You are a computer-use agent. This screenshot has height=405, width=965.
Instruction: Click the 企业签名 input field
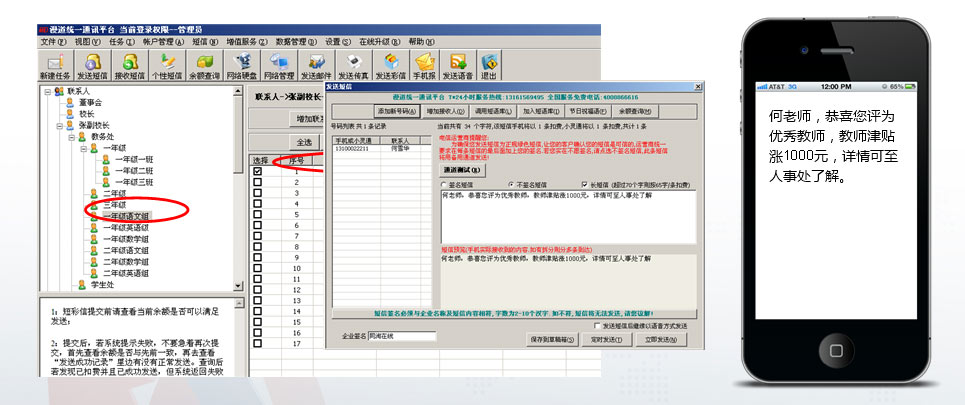click(x=400, y=337)
